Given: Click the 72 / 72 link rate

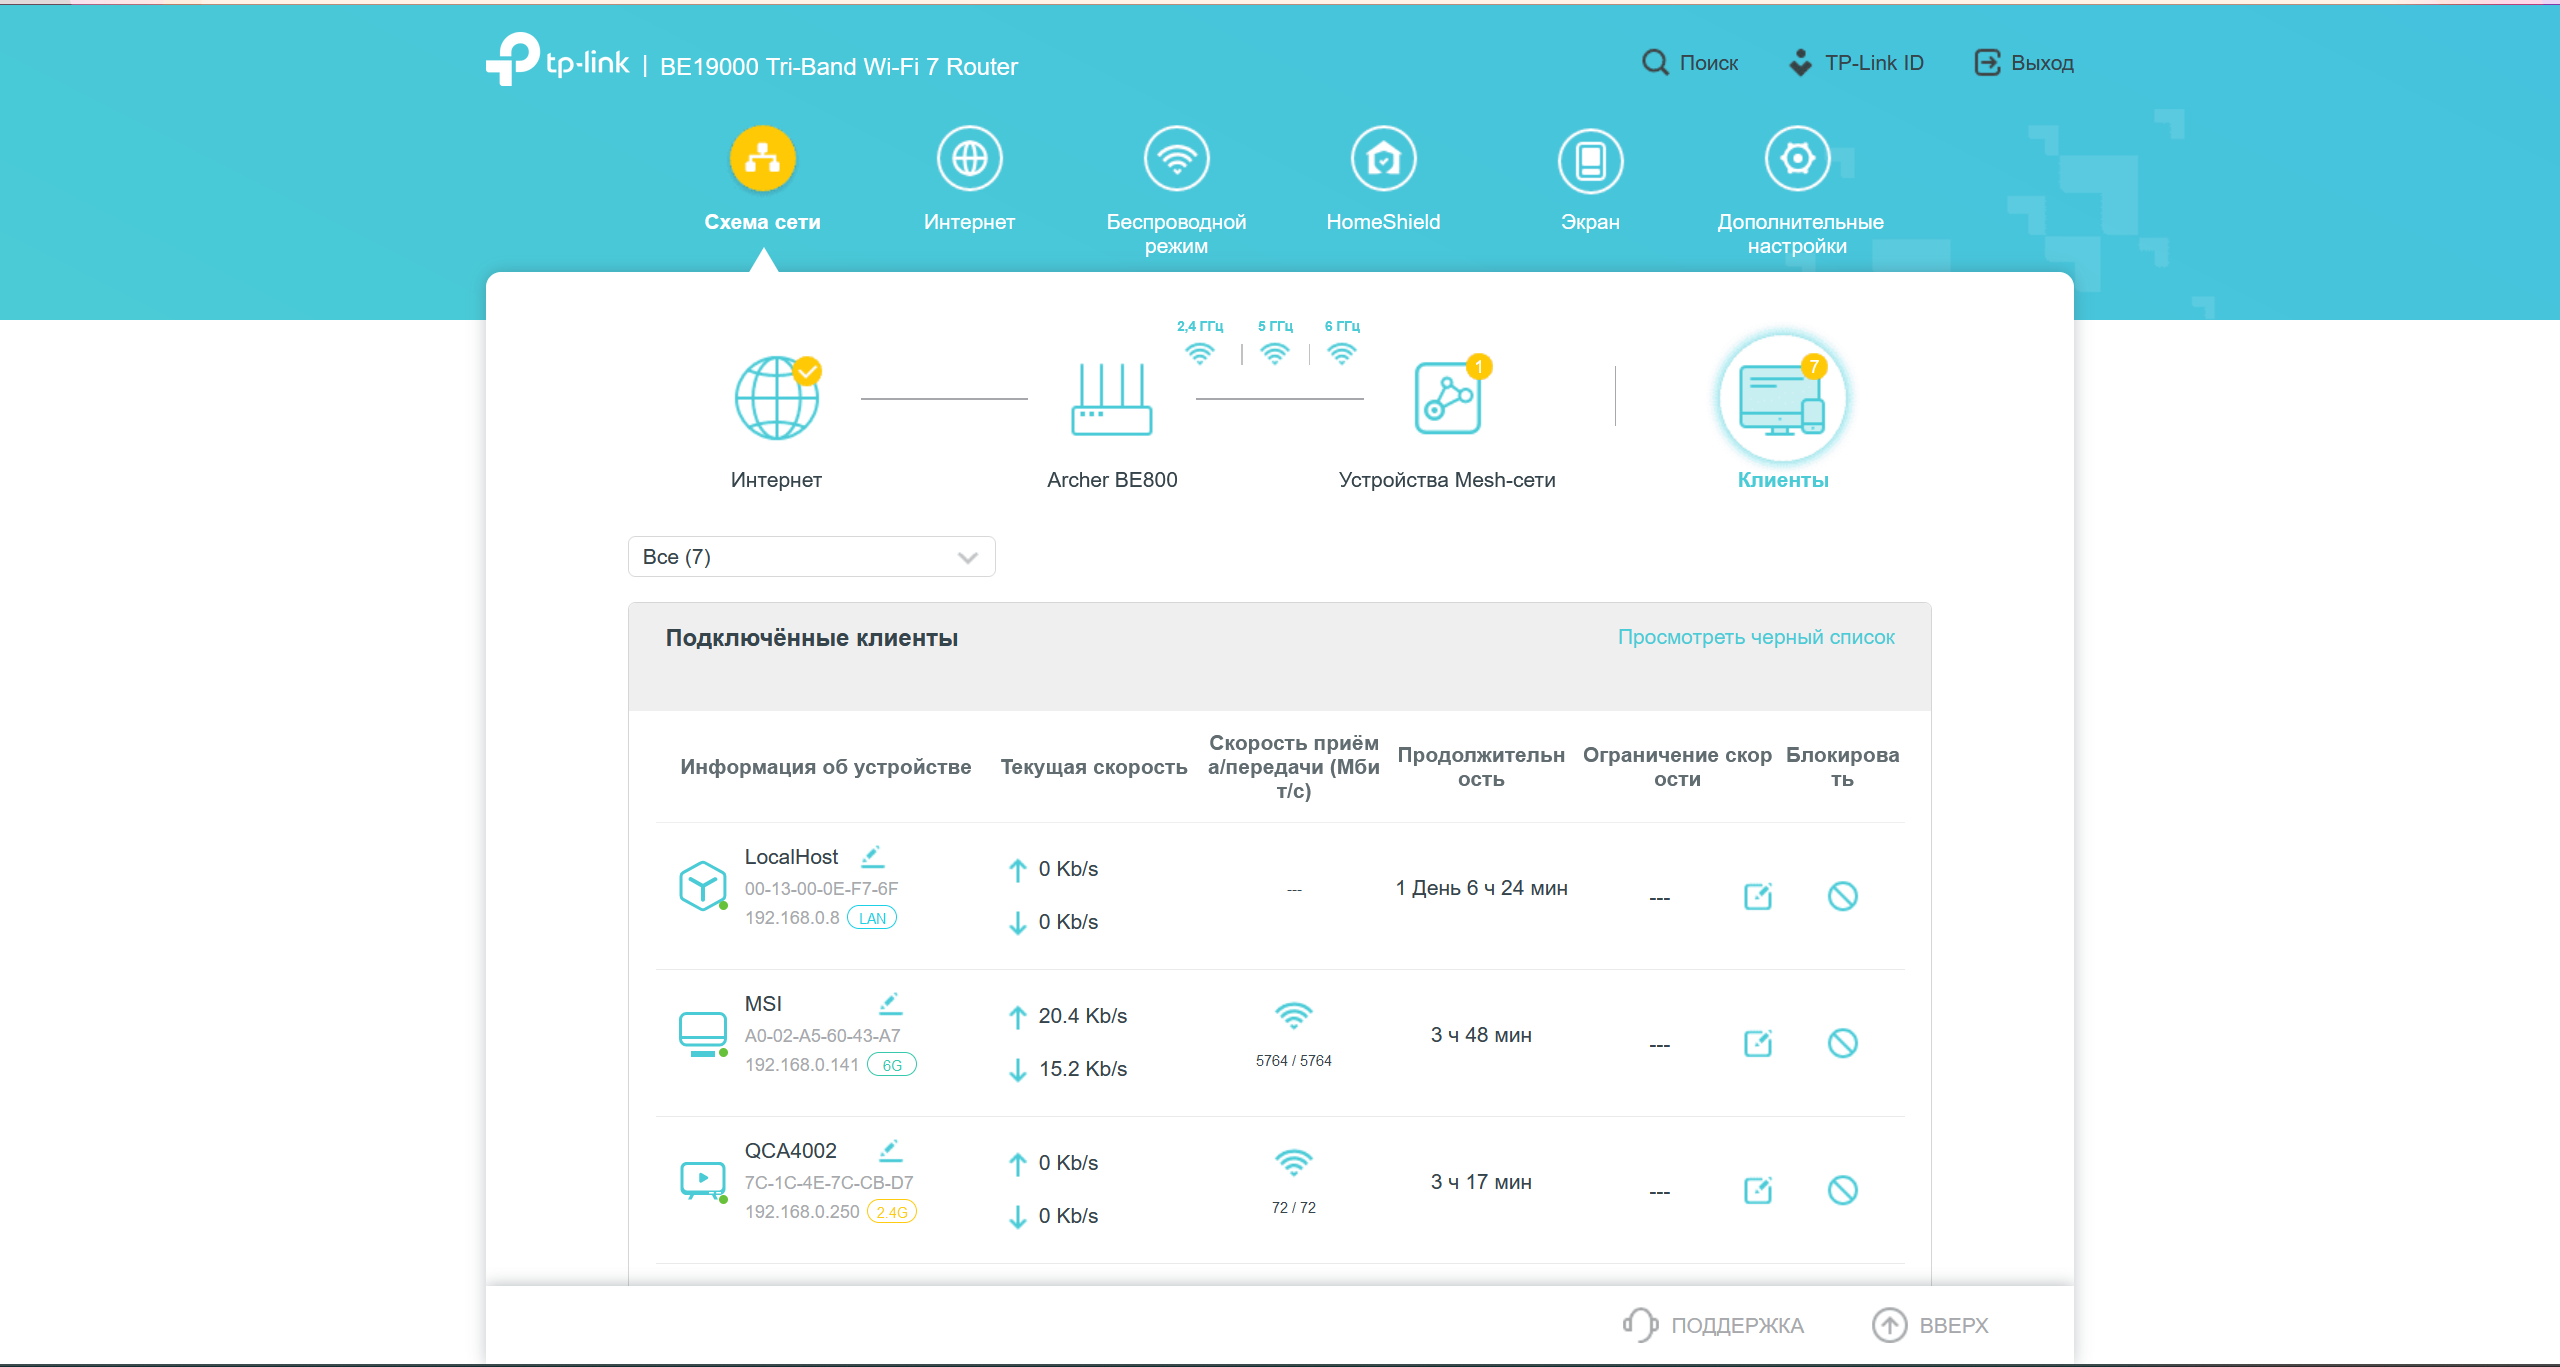Looking at the screenshot, I should 1294,1208.
